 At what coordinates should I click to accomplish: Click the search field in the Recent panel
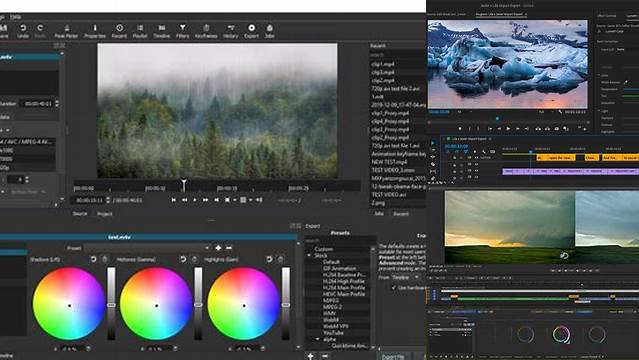pos(398,55)
